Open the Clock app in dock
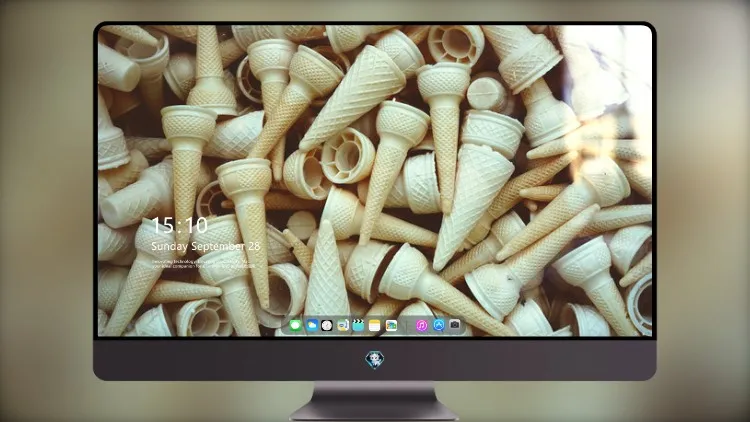Image resolution: width=750 pixels, height=422 pixels. point(327,325)
